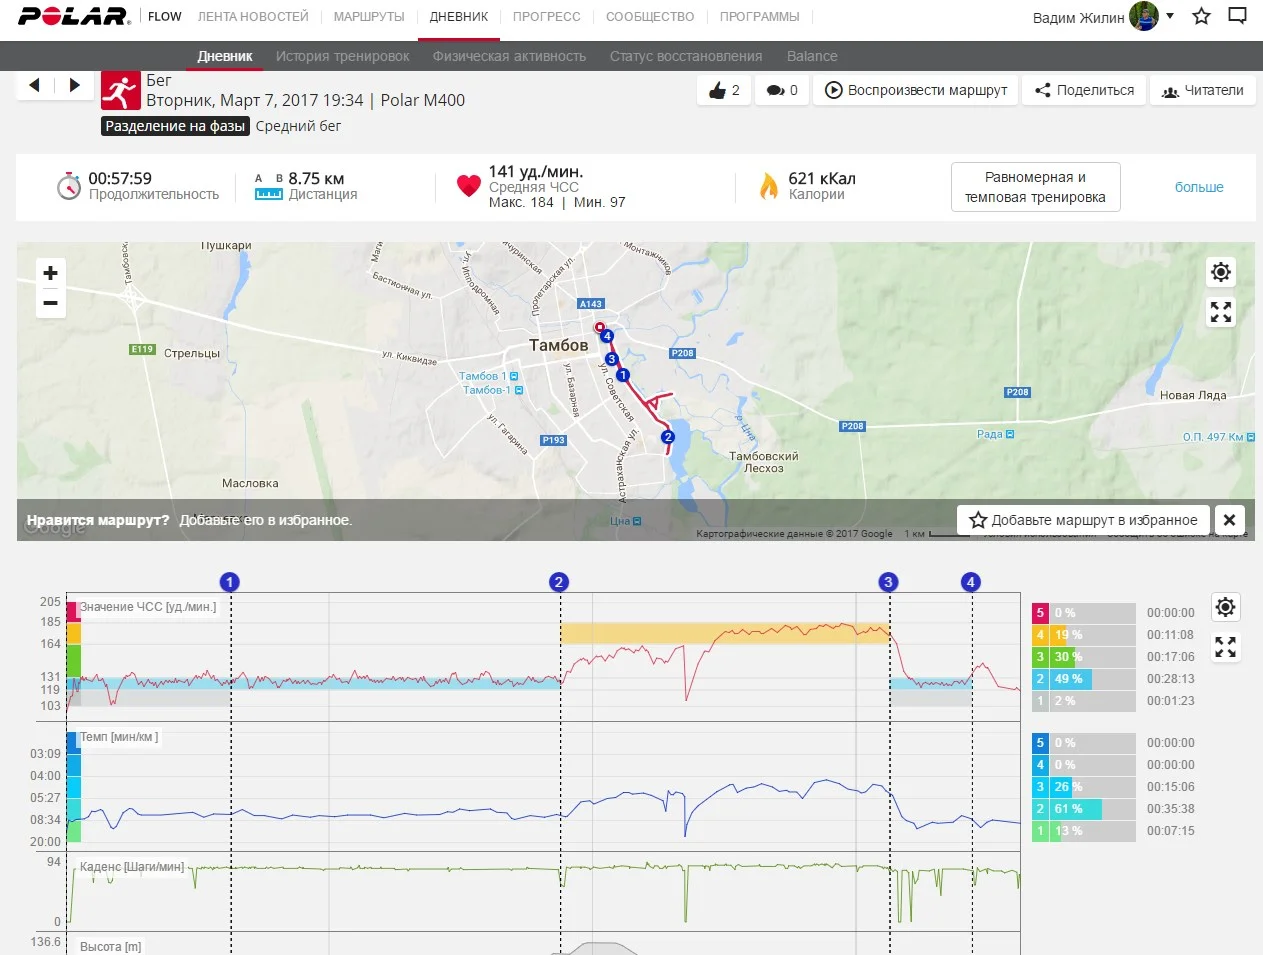The height and width of the screenshot is (955, 1263).
Task: Toggle the 'Разделение на фазы' view
Action: (175, 126)
